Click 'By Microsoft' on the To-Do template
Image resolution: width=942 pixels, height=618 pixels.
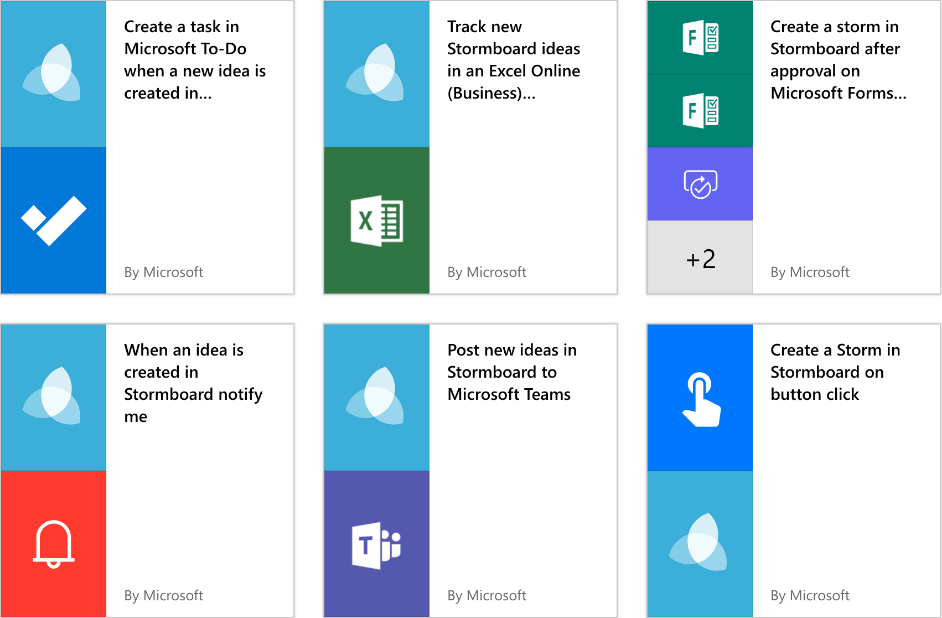163,271
